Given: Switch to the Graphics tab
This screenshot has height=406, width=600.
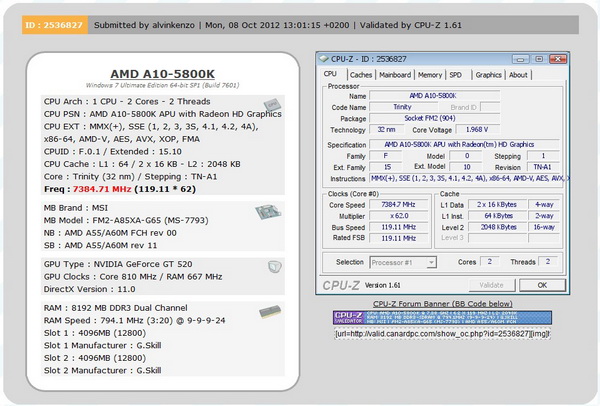Looking at the screenshot, I should [488, 75].
